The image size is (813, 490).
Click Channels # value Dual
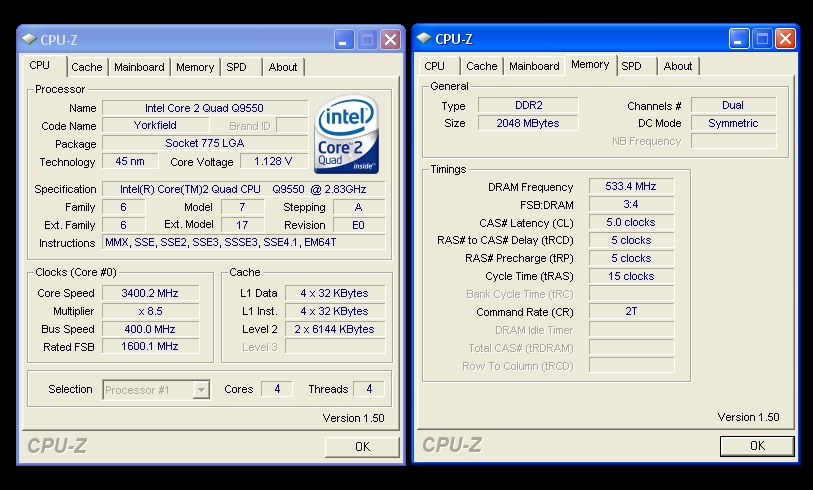[x=733, y=105]
